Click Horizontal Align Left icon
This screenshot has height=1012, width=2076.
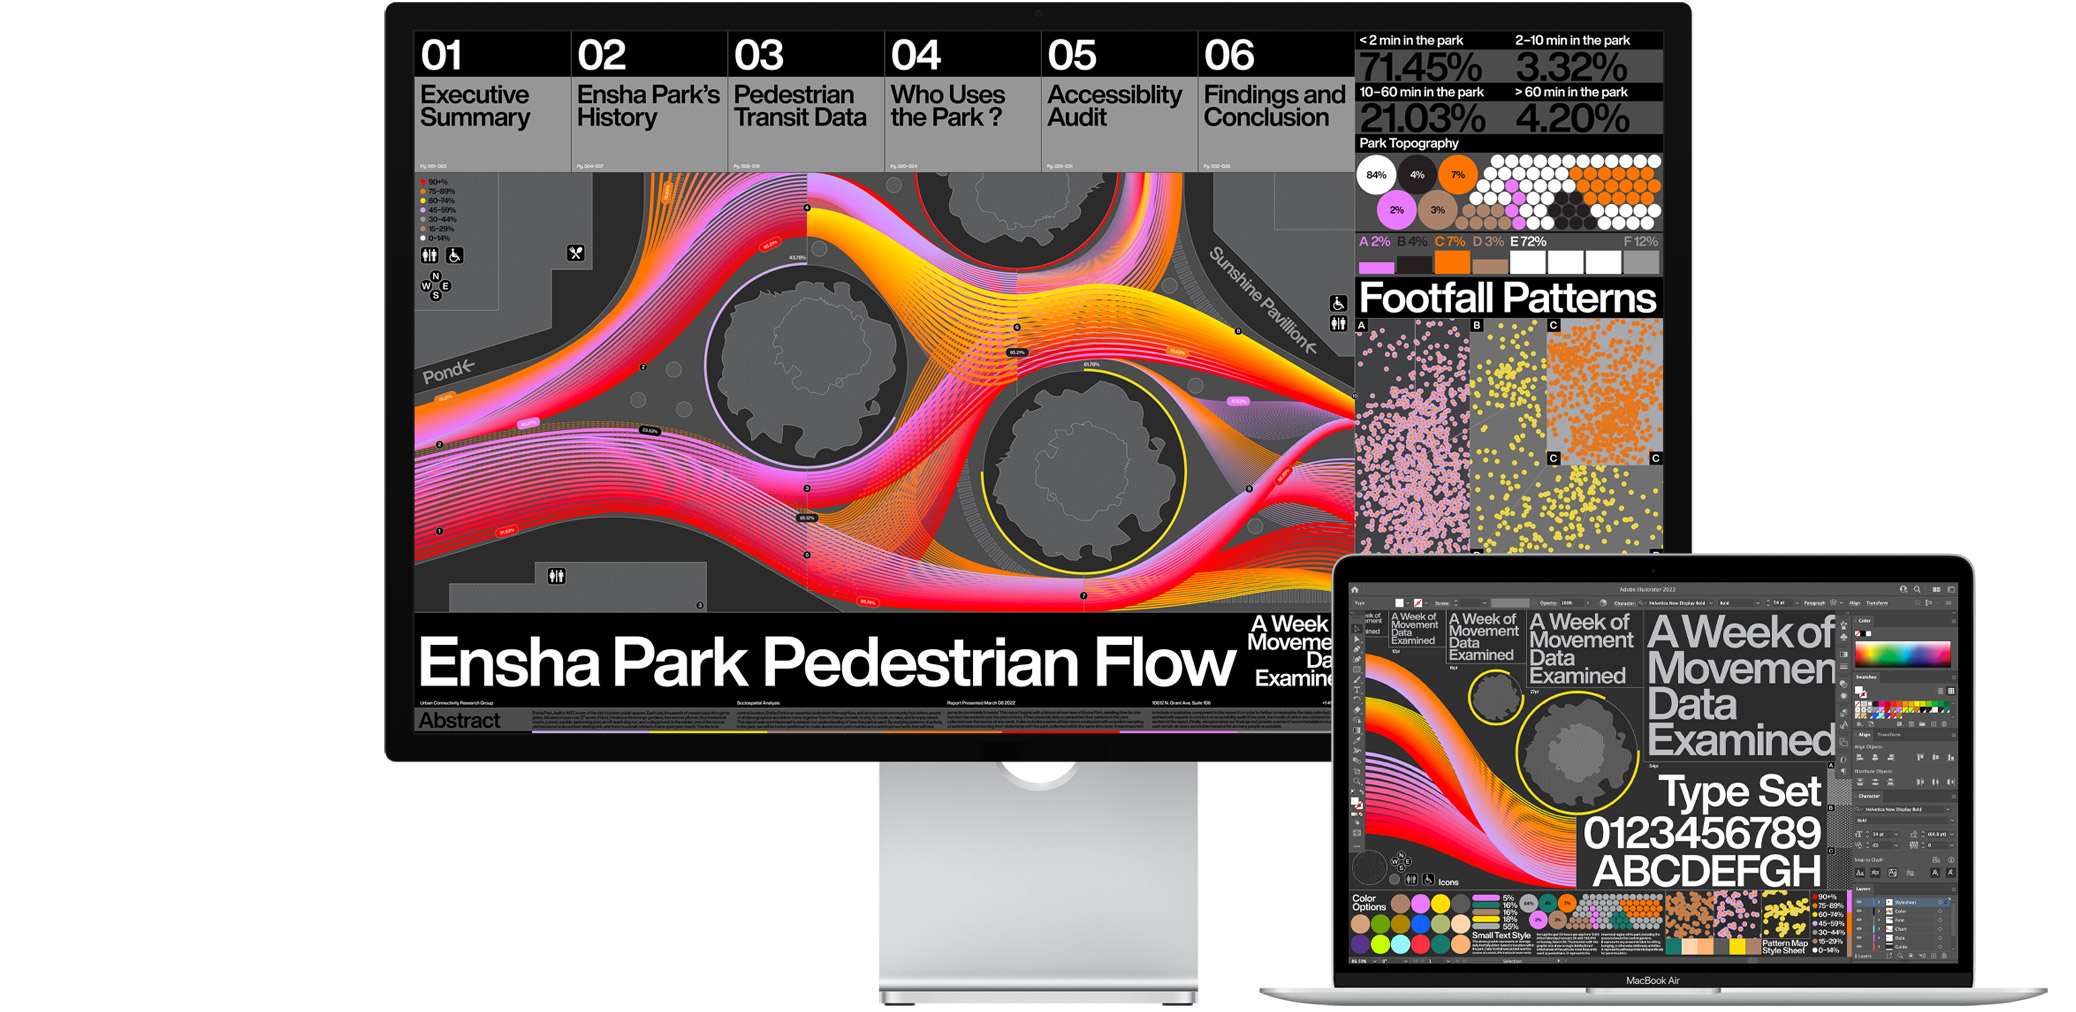pyautogui.click(x=1860, y=757)
